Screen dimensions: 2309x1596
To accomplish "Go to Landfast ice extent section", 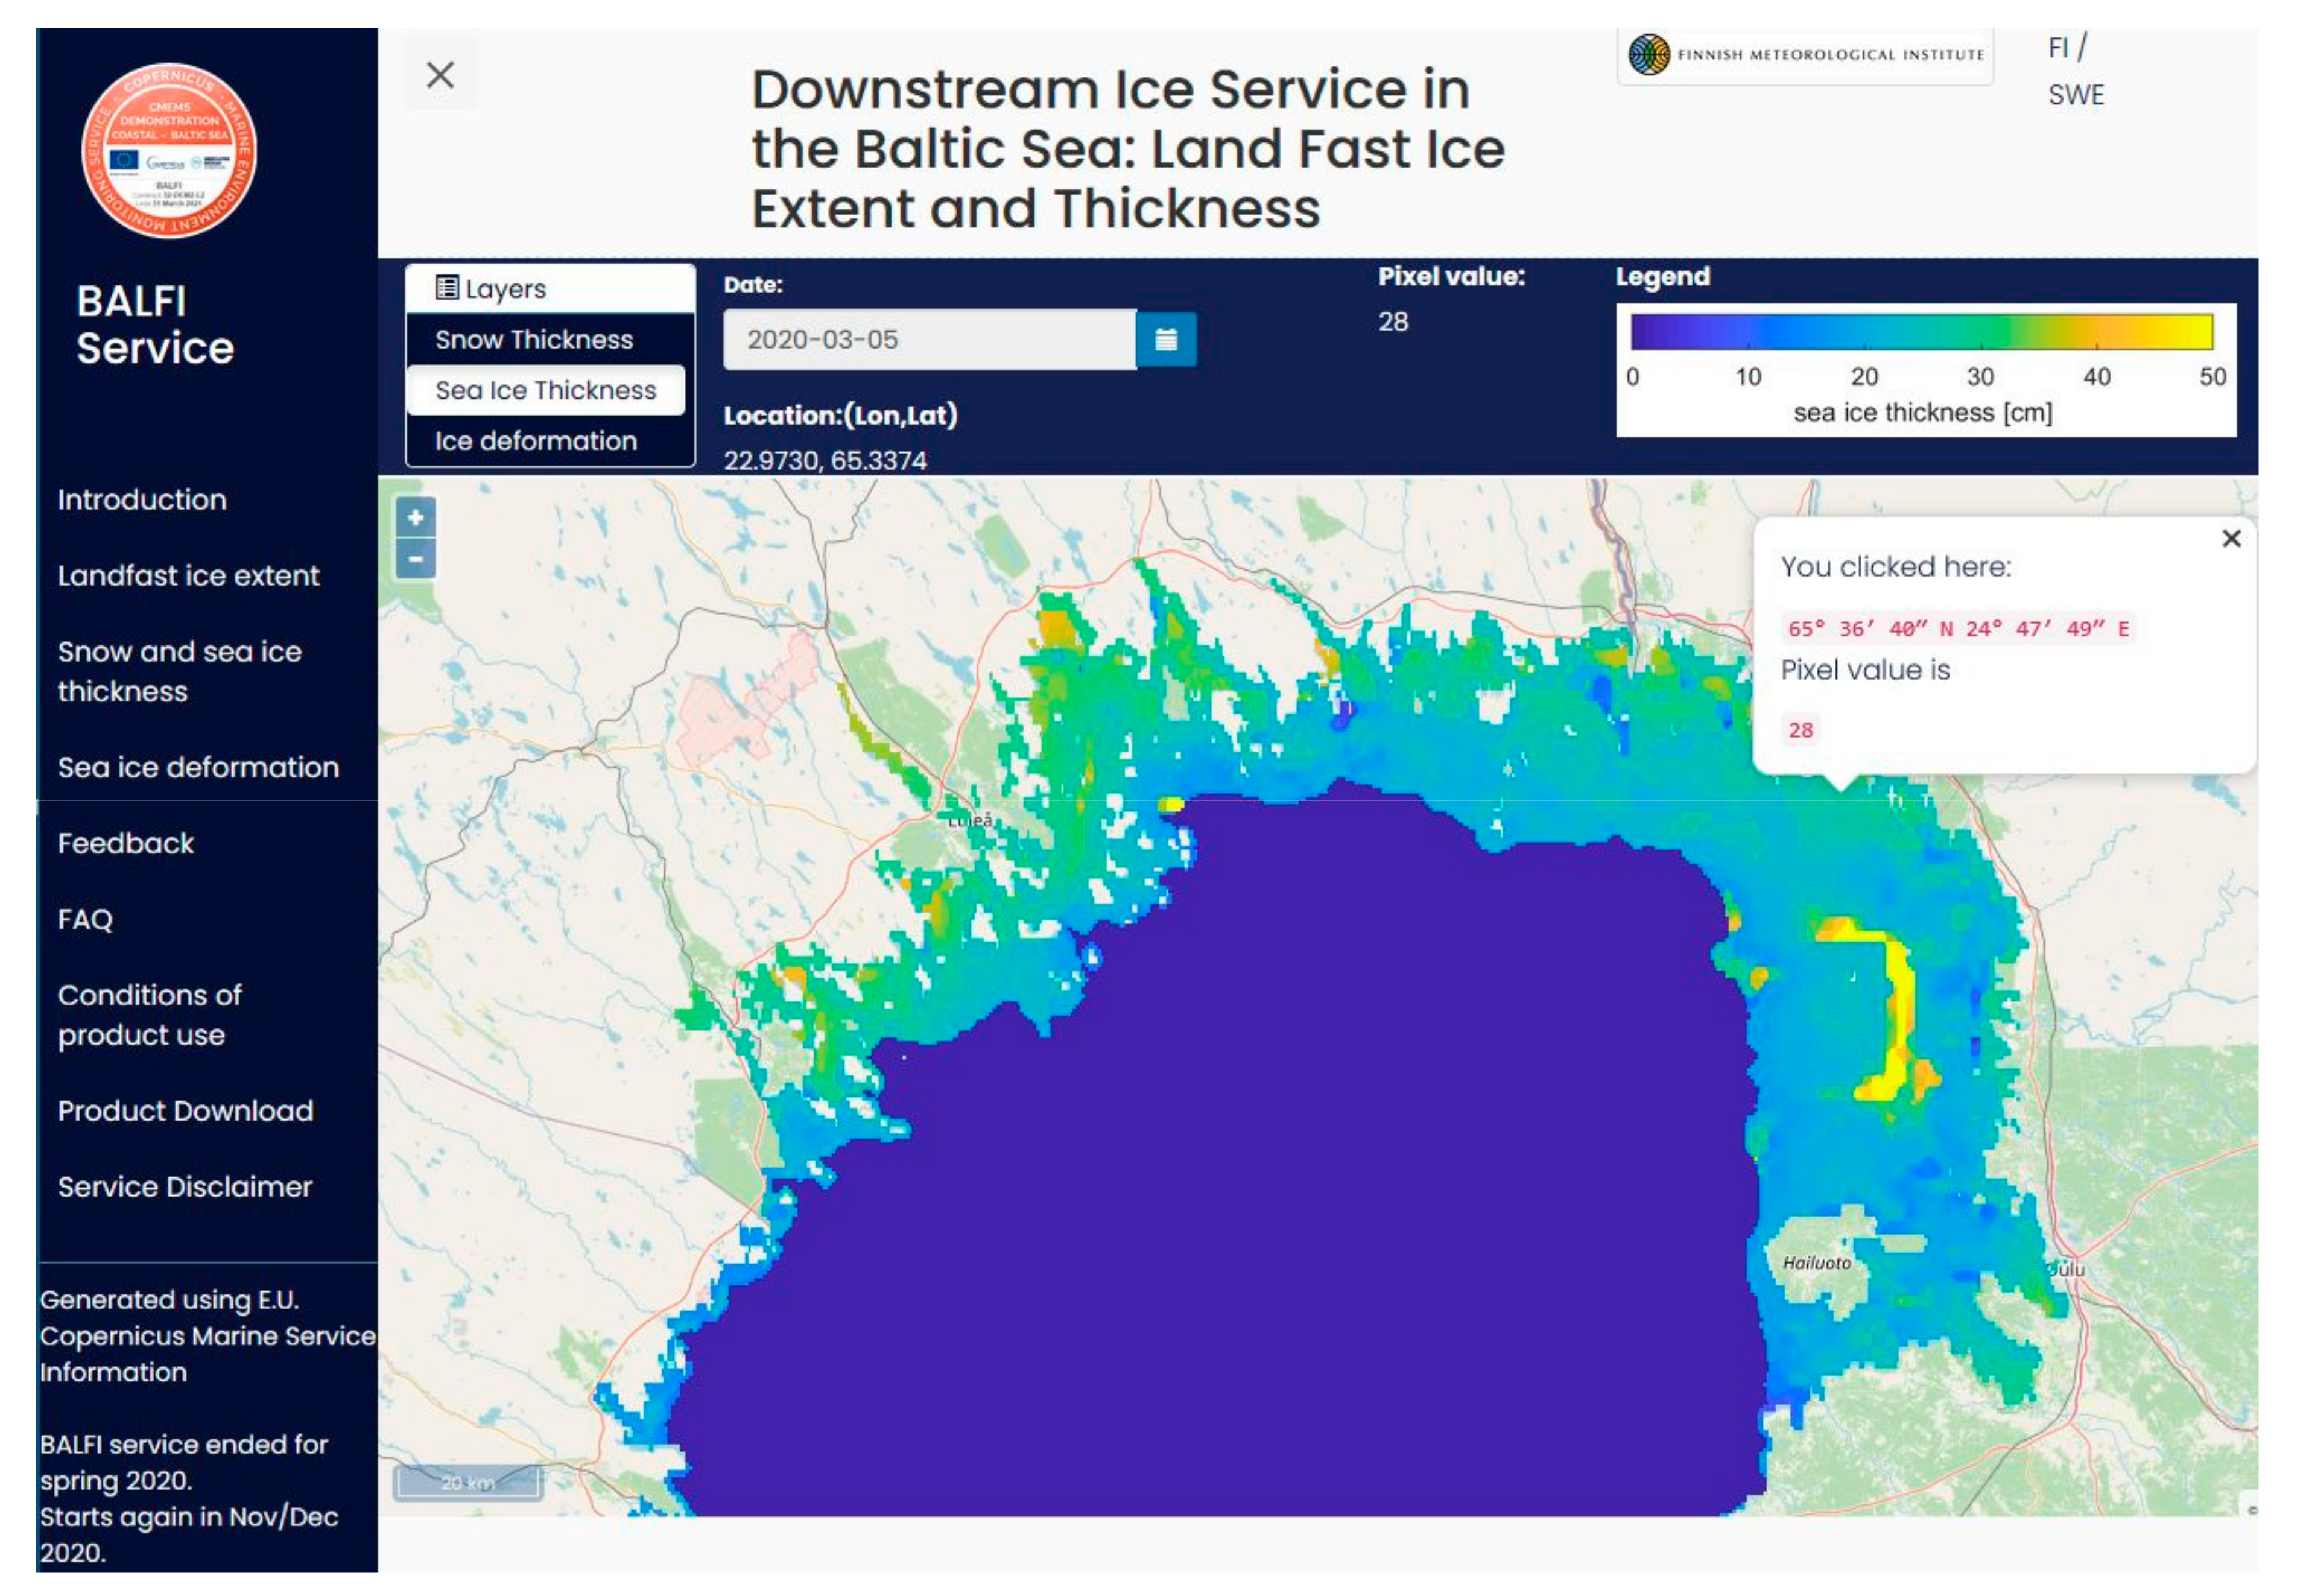I will click(188, 576).
